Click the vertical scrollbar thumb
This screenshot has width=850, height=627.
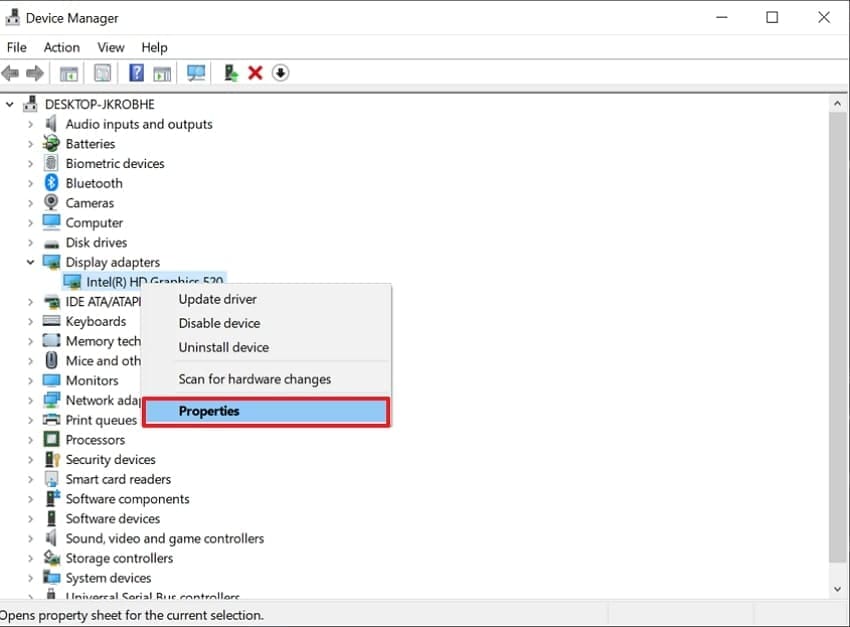pyautogui.click(x=838, y=337)
